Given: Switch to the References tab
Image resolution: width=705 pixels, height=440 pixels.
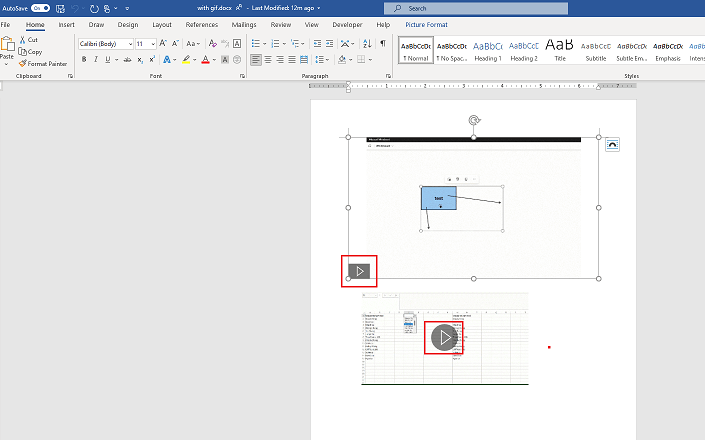Looking at the screenshot, I should [202, 25].
